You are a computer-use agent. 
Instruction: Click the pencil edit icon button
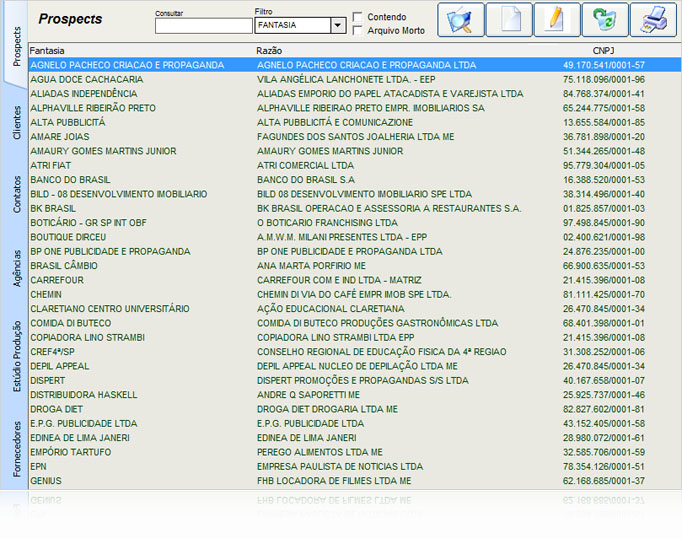coord(557,20)
